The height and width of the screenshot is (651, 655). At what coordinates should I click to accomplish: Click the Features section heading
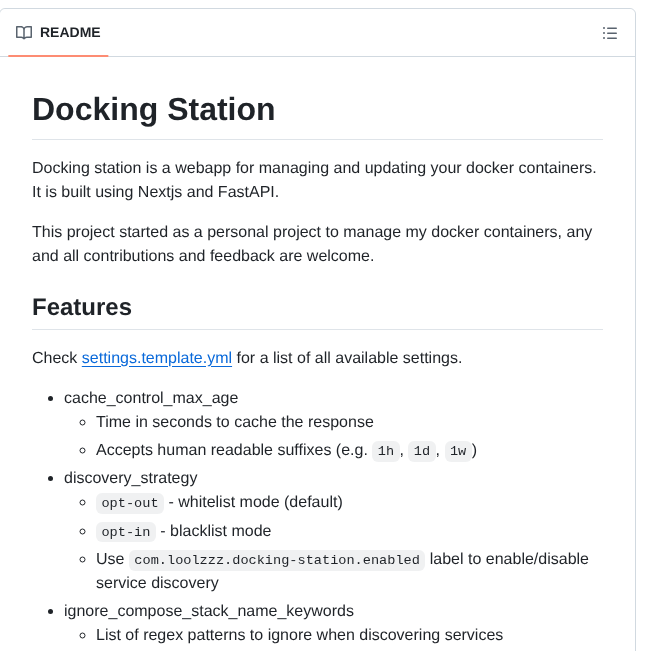[x=82, y=306]
